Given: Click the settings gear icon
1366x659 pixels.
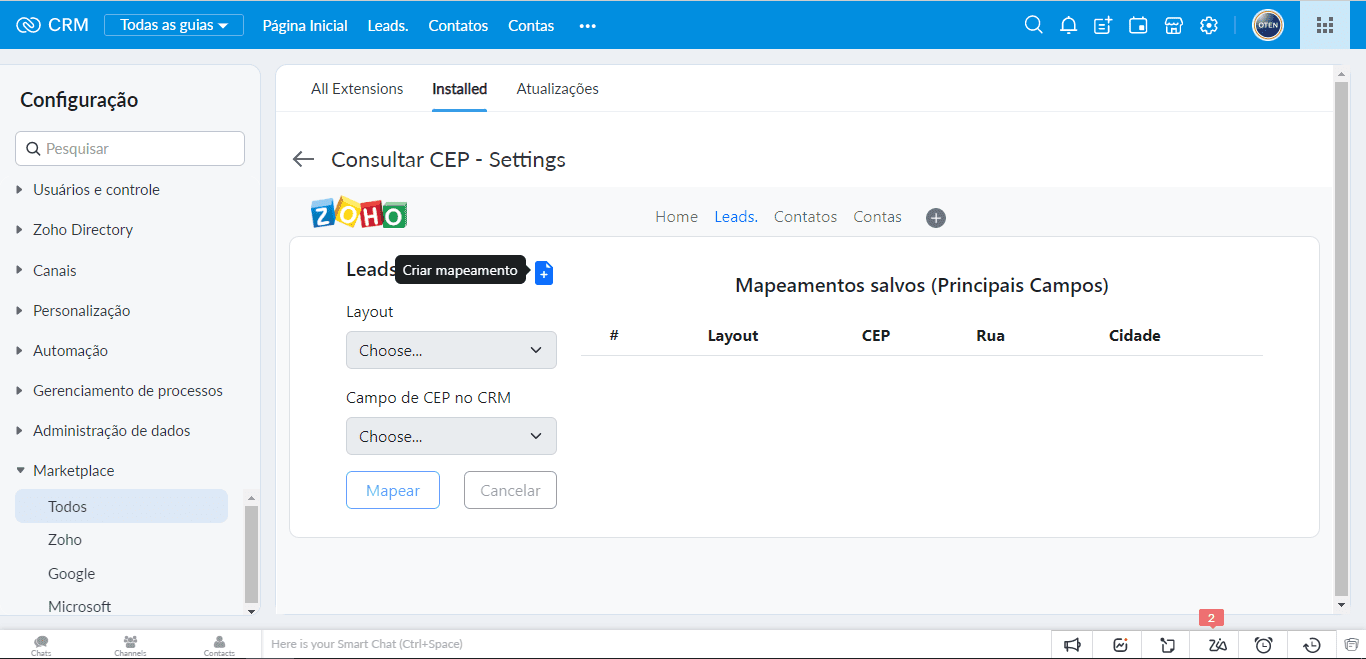Looking at the screenshot, I should [1209, 25].
